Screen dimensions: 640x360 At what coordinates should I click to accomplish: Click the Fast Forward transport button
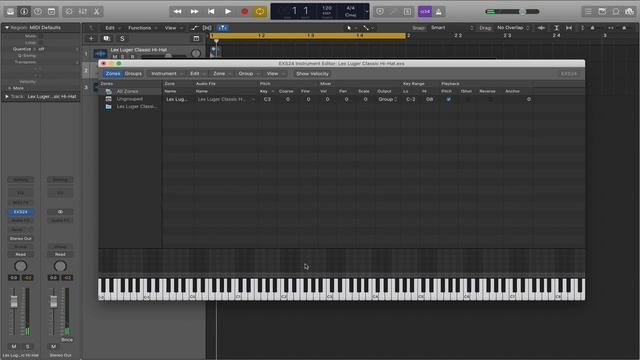click(x=194, y=11)
